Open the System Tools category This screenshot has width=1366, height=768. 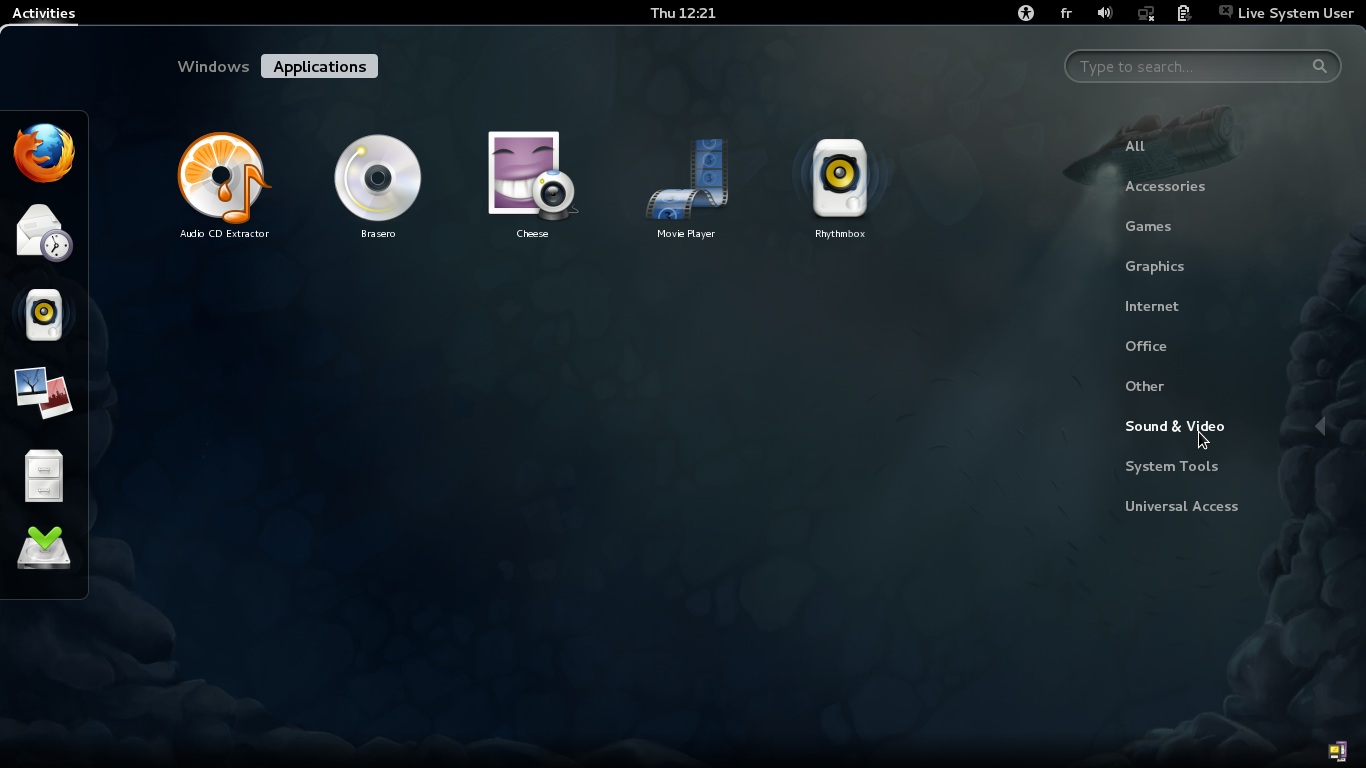pyautogui.click(x=1172, y=466)
